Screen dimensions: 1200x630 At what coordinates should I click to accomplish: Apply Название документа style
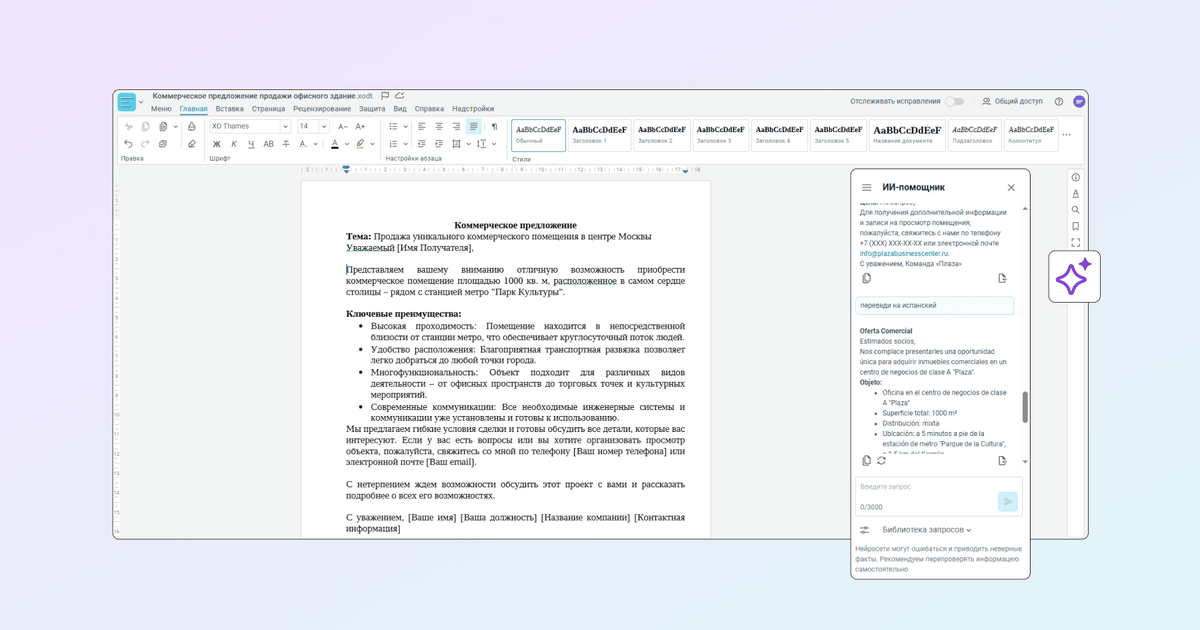tap(907, 135)
